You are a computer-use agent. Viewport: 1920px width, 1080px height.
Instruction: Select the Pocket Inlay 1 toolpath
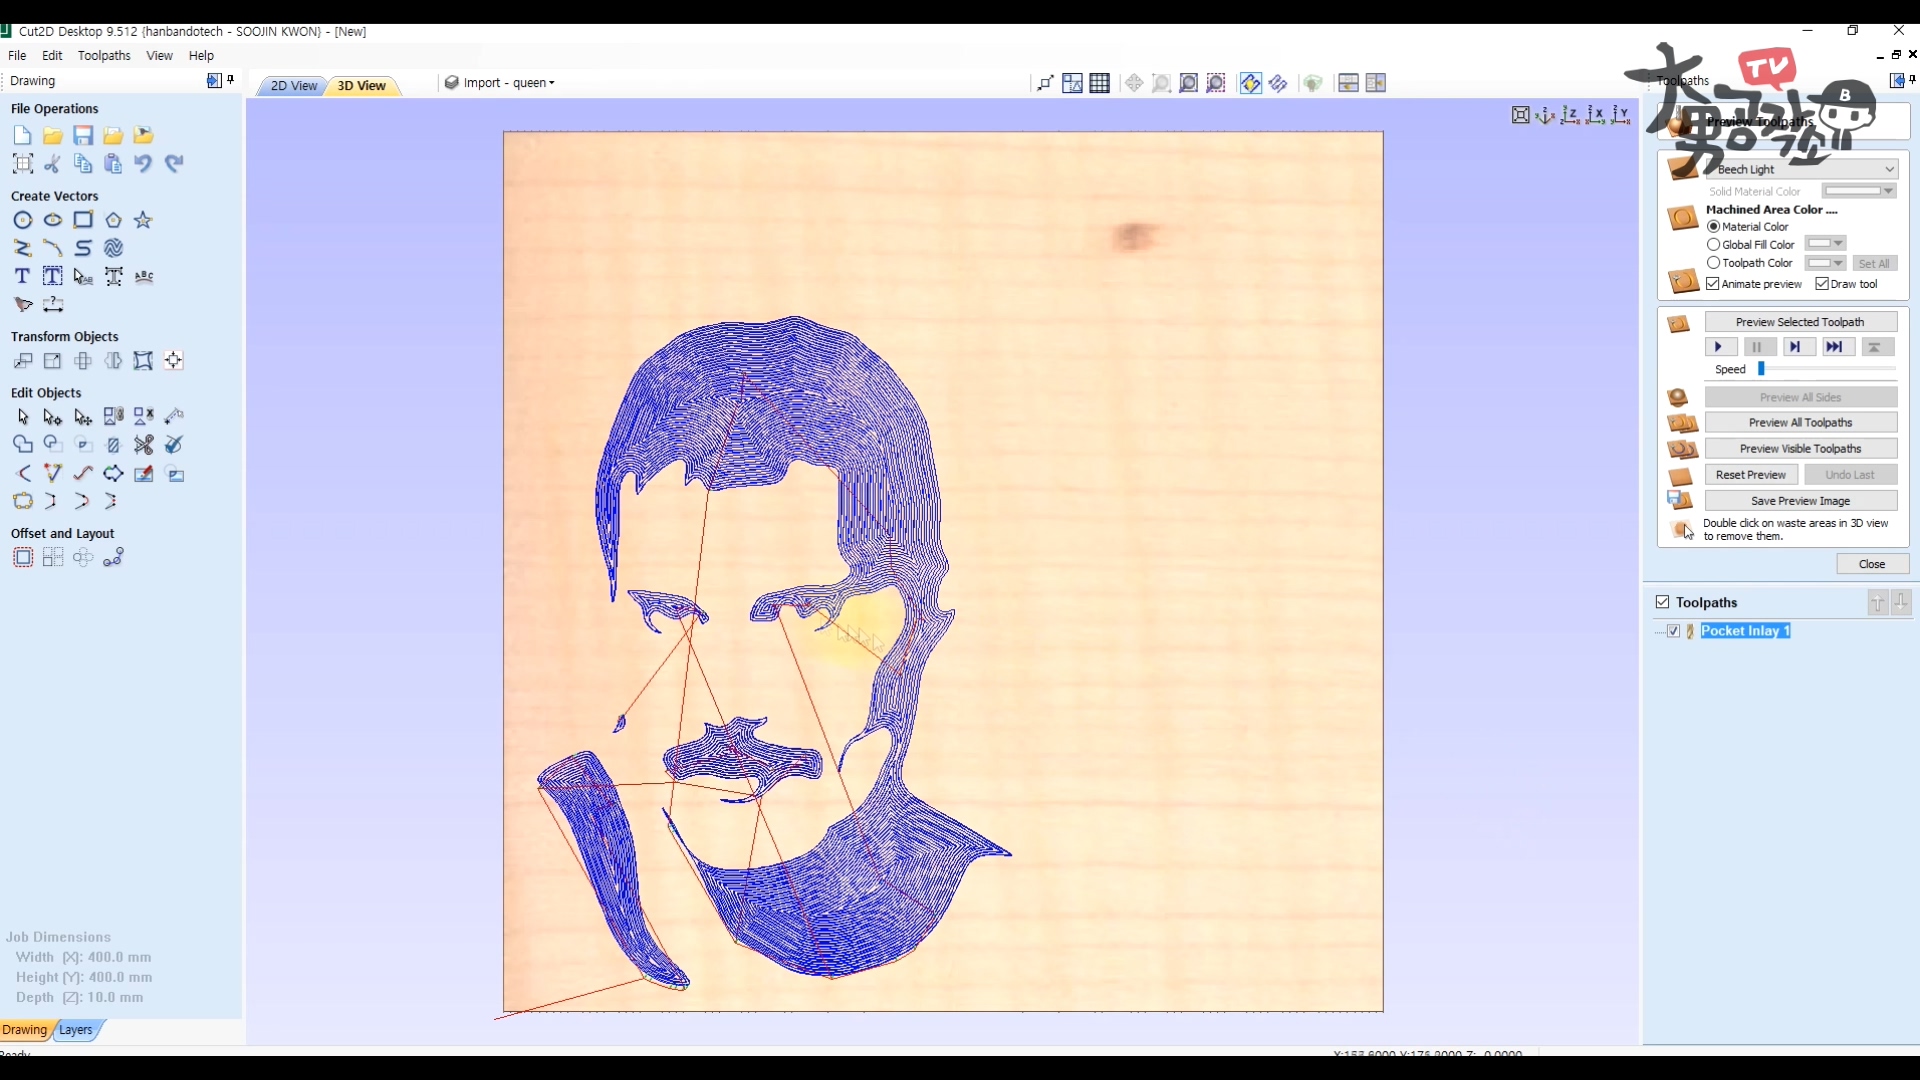(x=1745, y=631)
